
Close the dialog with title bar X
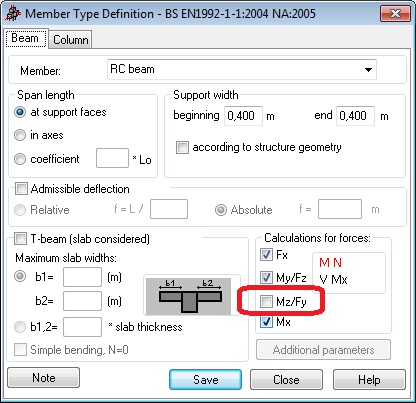[395, 13]
